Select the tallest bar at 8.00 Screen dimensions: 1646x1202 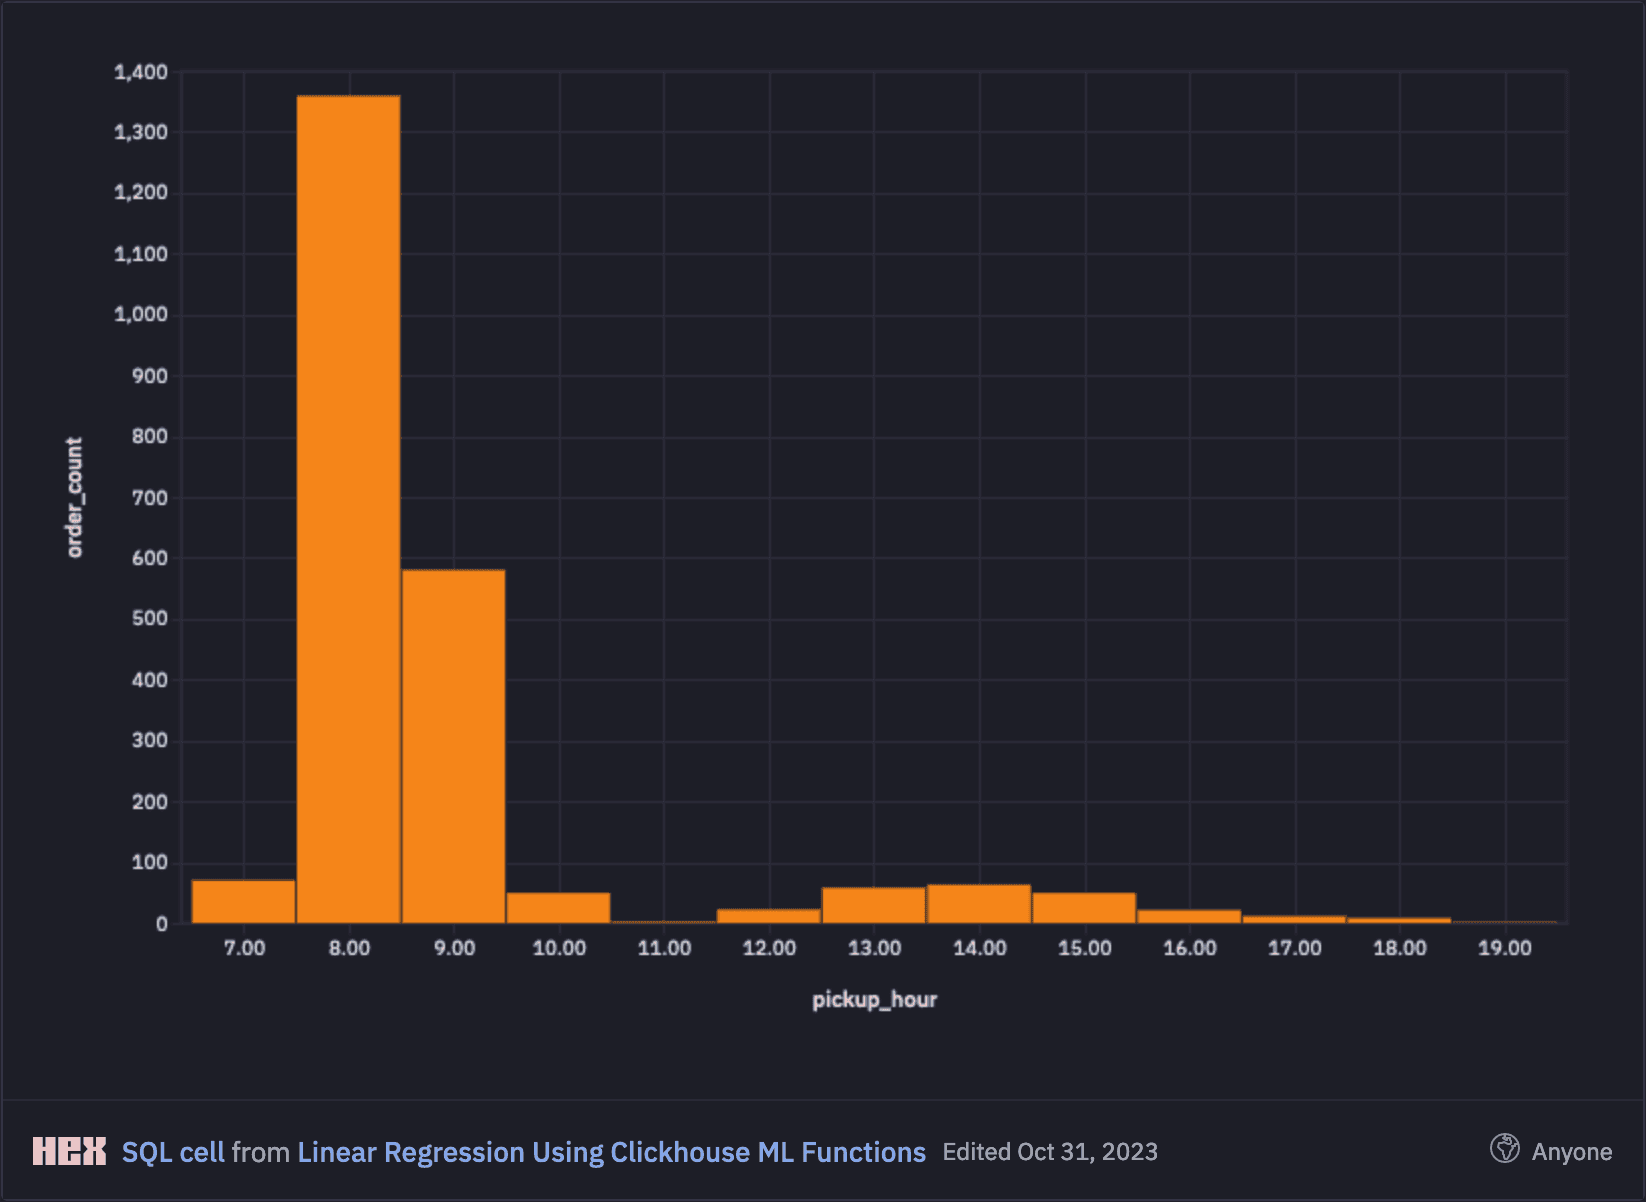[x=349, y=509]
